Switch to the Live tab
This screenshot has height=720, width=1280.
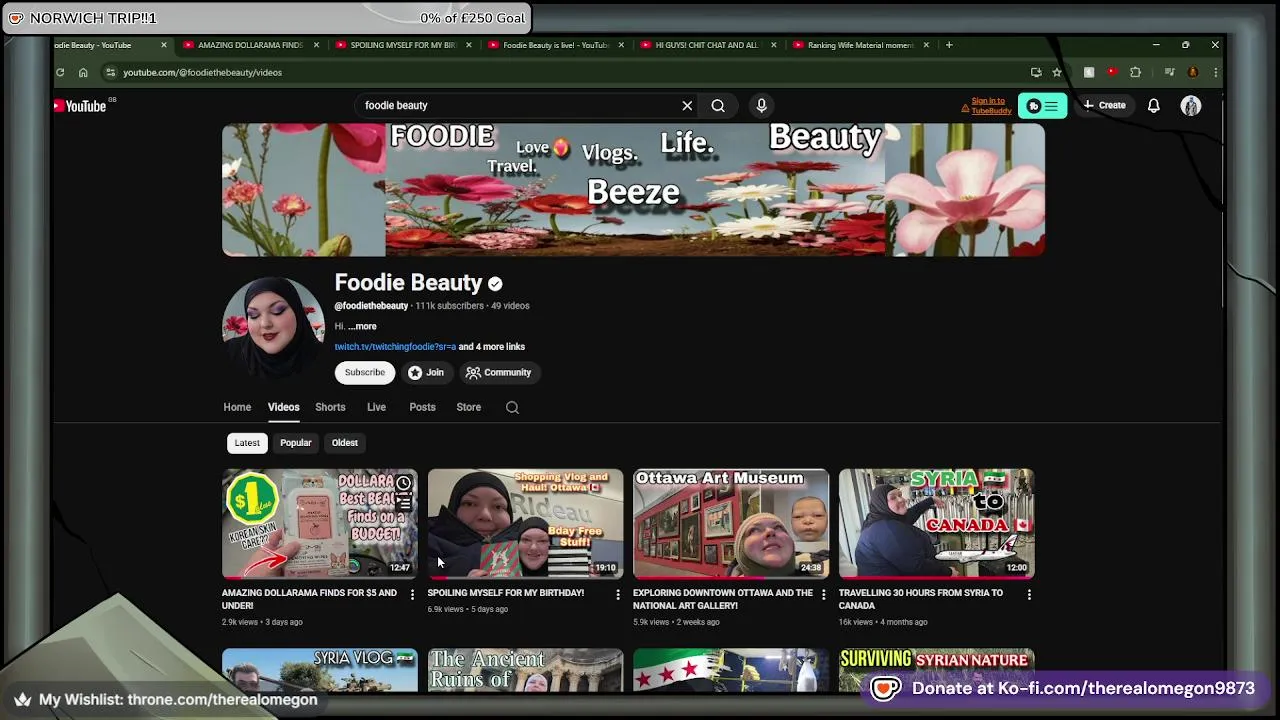point(376,407)
